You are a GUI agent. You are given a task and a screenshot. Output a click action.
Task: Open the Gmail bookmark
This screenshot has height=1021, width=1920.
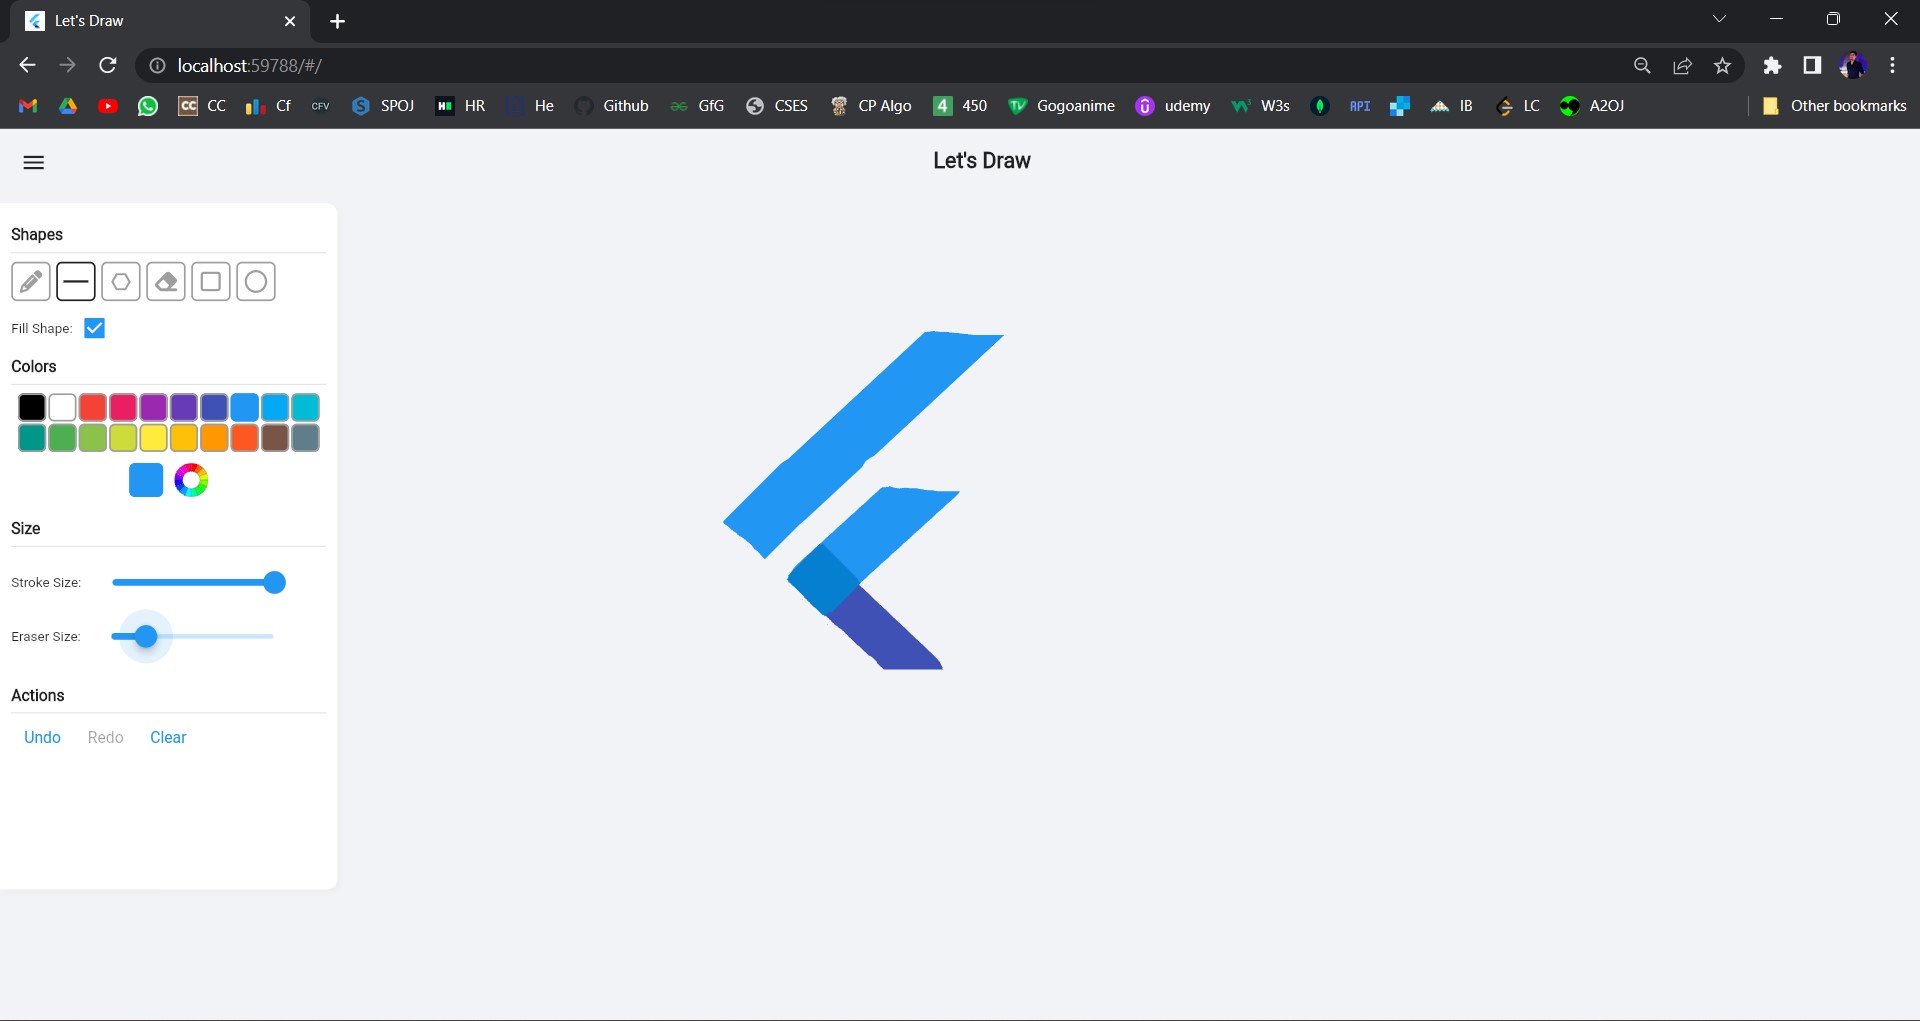28,106
